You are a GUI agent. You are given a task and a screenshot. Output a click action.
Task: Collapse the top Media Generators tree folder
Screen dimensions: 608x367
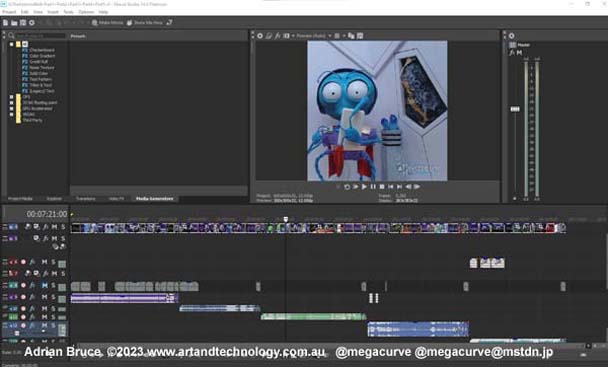[12, 44]
